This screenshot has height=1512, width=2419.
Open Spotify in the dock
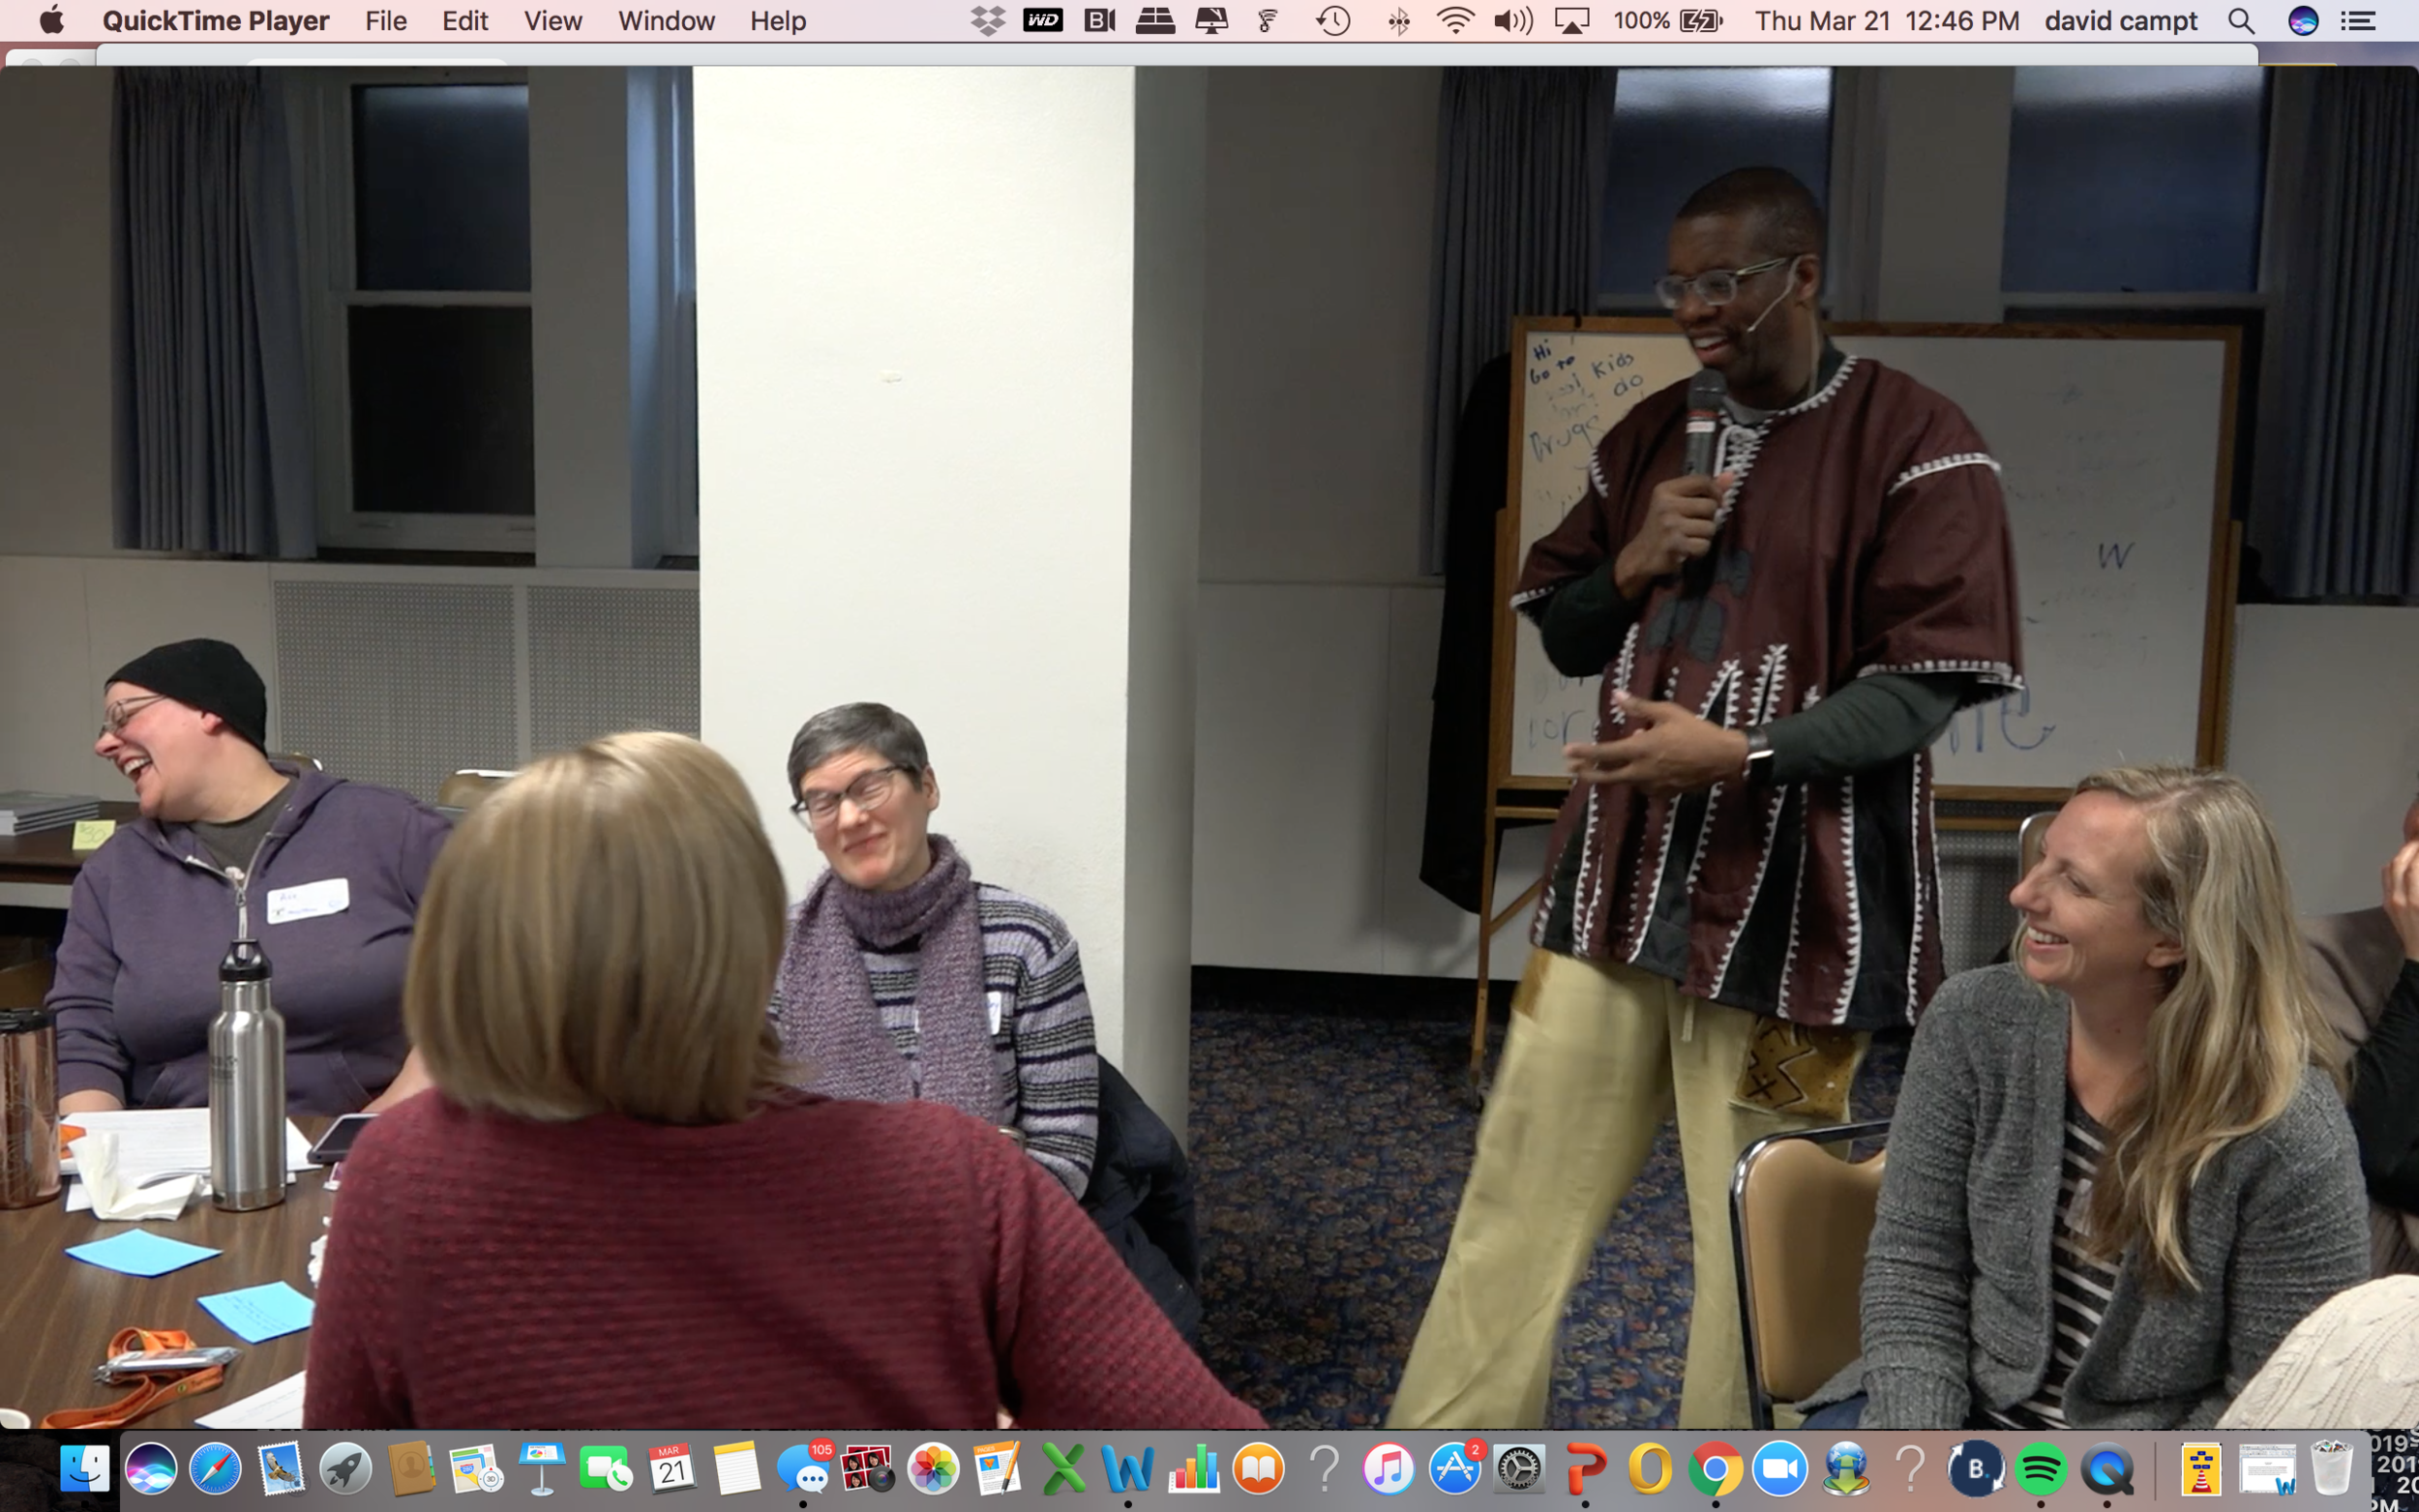(2040, 1468)
